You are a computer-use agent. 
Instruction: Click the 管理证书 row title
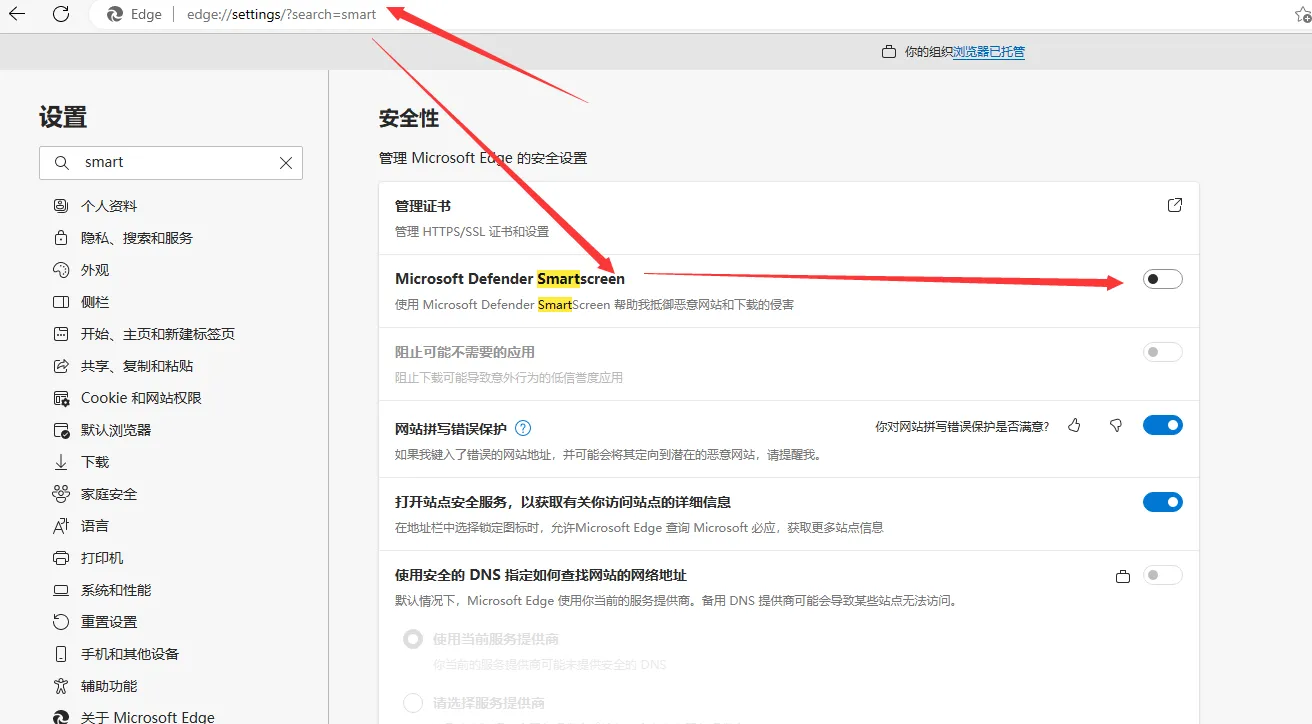[423, 206]
